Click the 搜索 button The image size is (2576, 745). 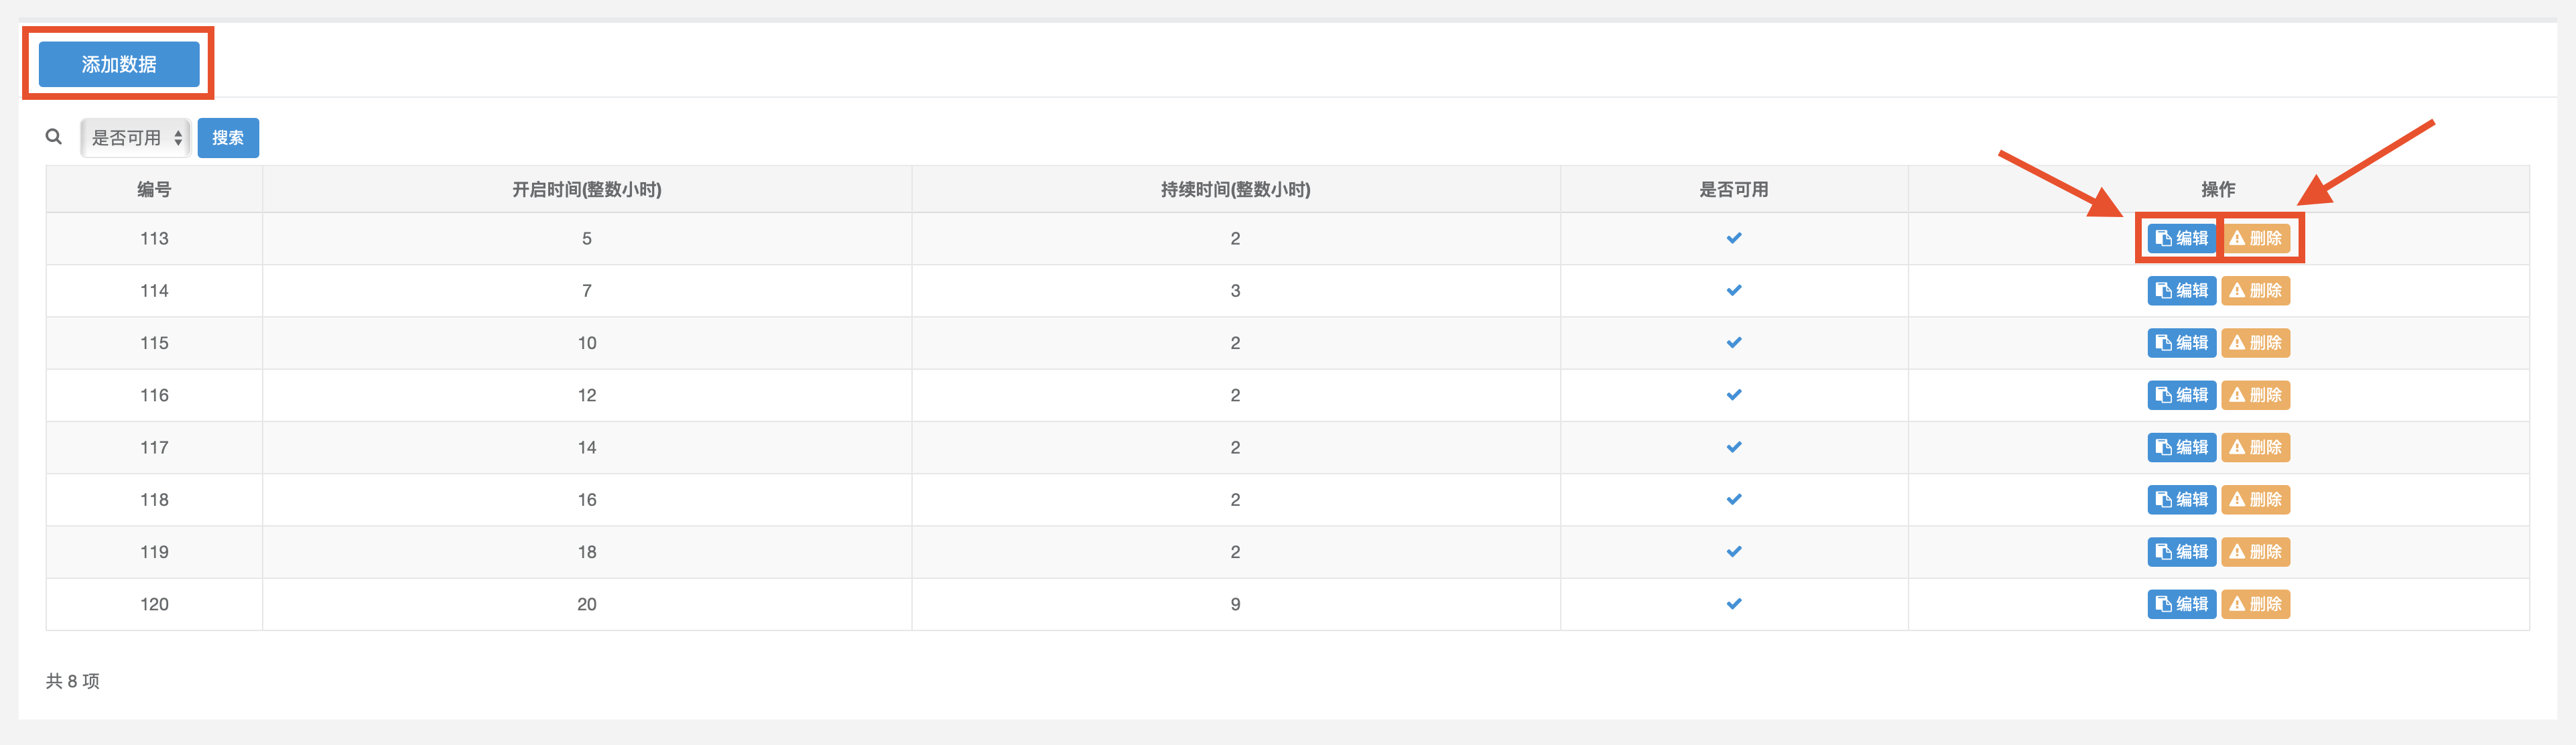point(228,138)
